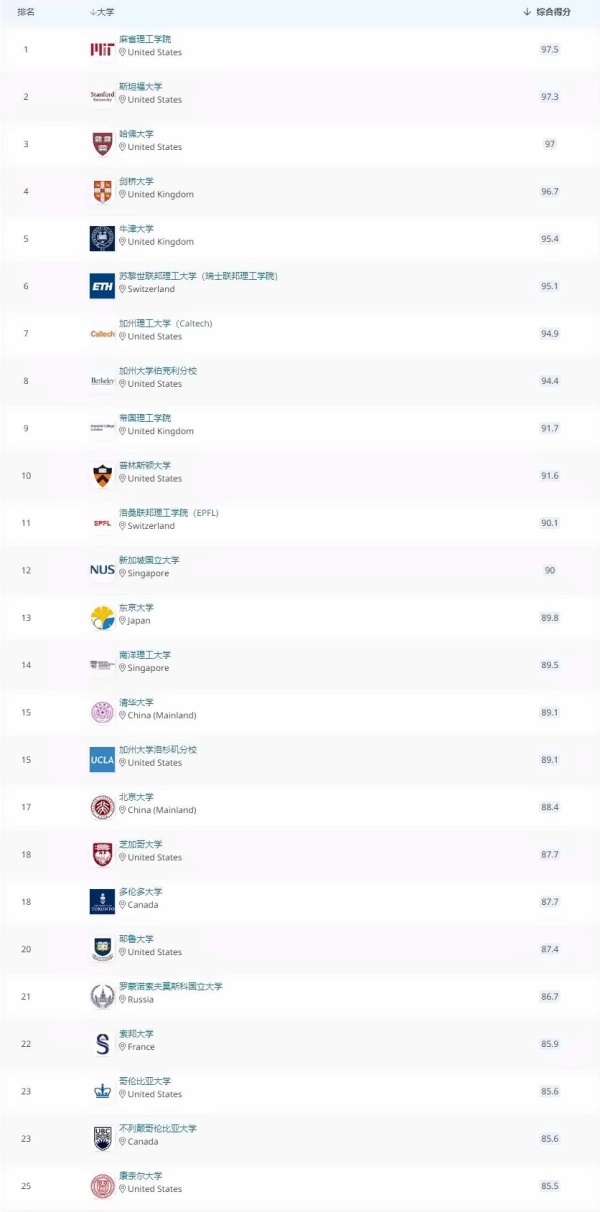
Task: Click the EPFL red logo
Action: point(102,523)
